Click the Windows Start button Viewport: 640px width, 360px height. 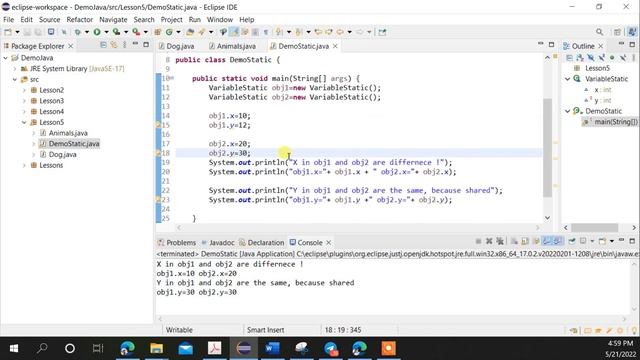(13, 348)
